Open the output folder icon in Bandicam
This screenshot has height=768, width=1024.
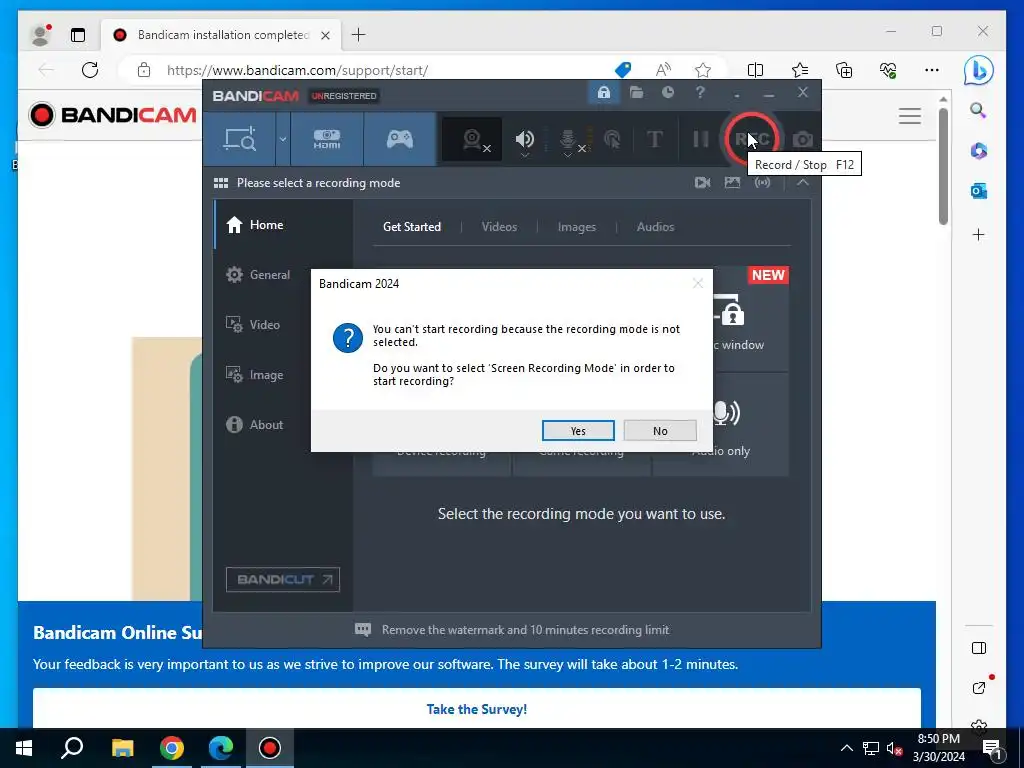point(636,93)
